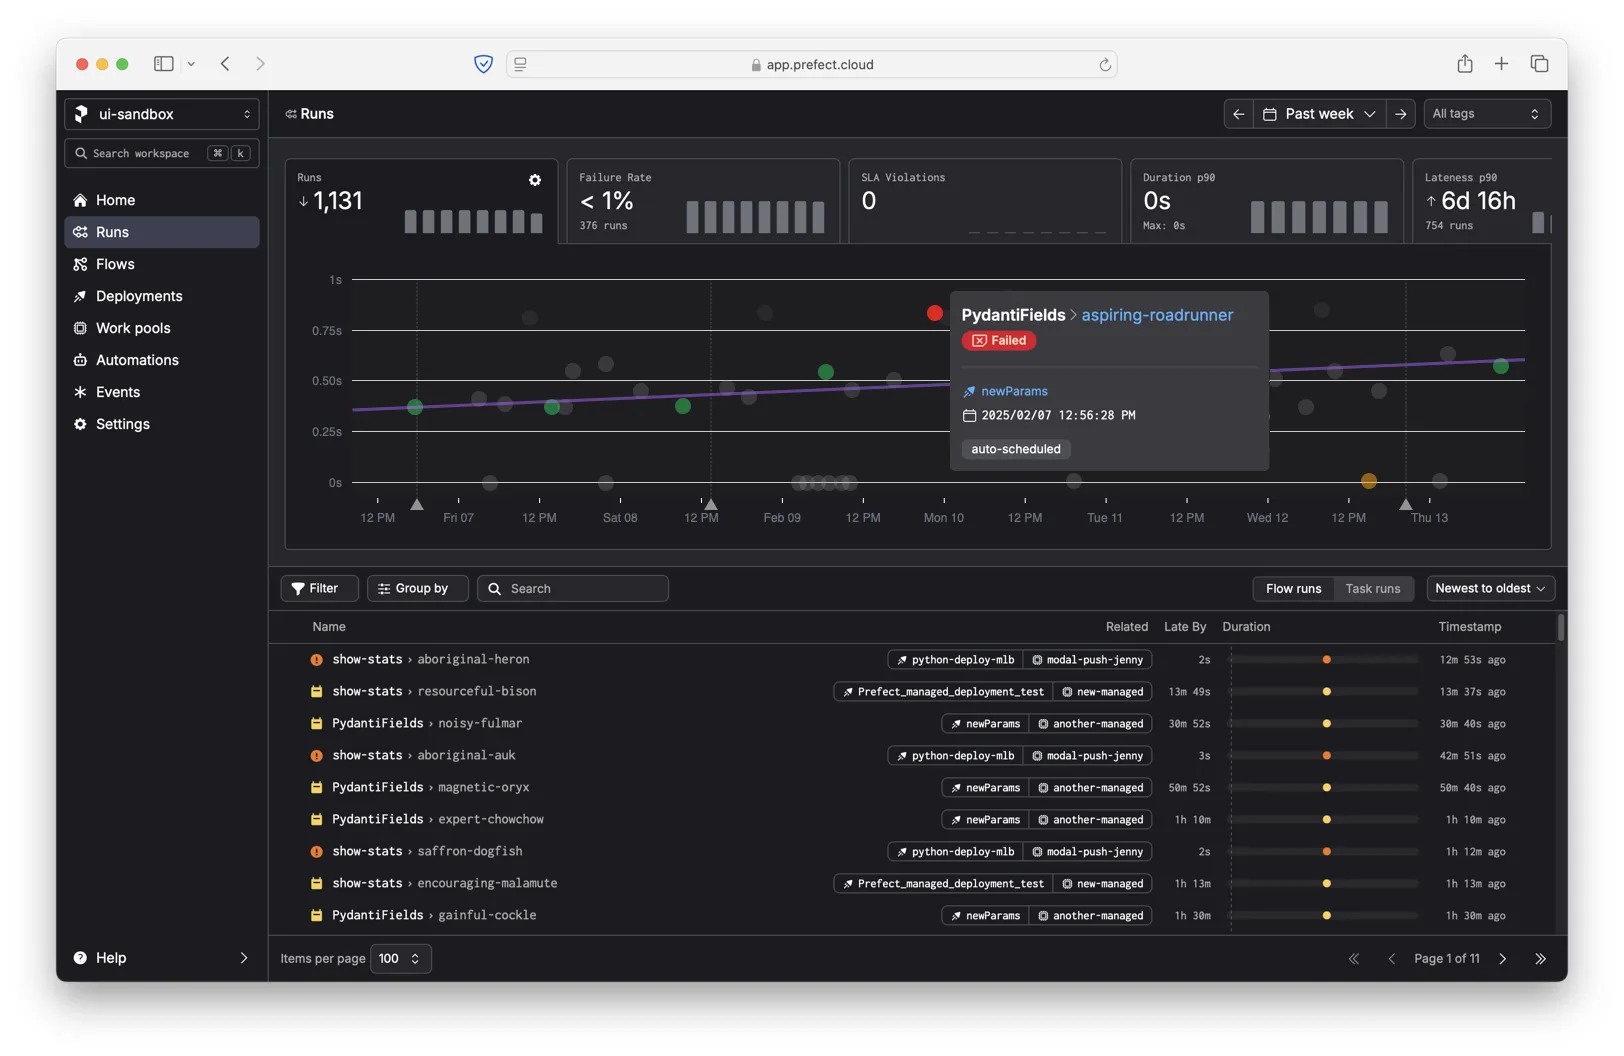1624x1056 pixels.
Task: Click Prefect_managed_deployment_test tag on resourceful-bison row
Action: click(943, 692)
